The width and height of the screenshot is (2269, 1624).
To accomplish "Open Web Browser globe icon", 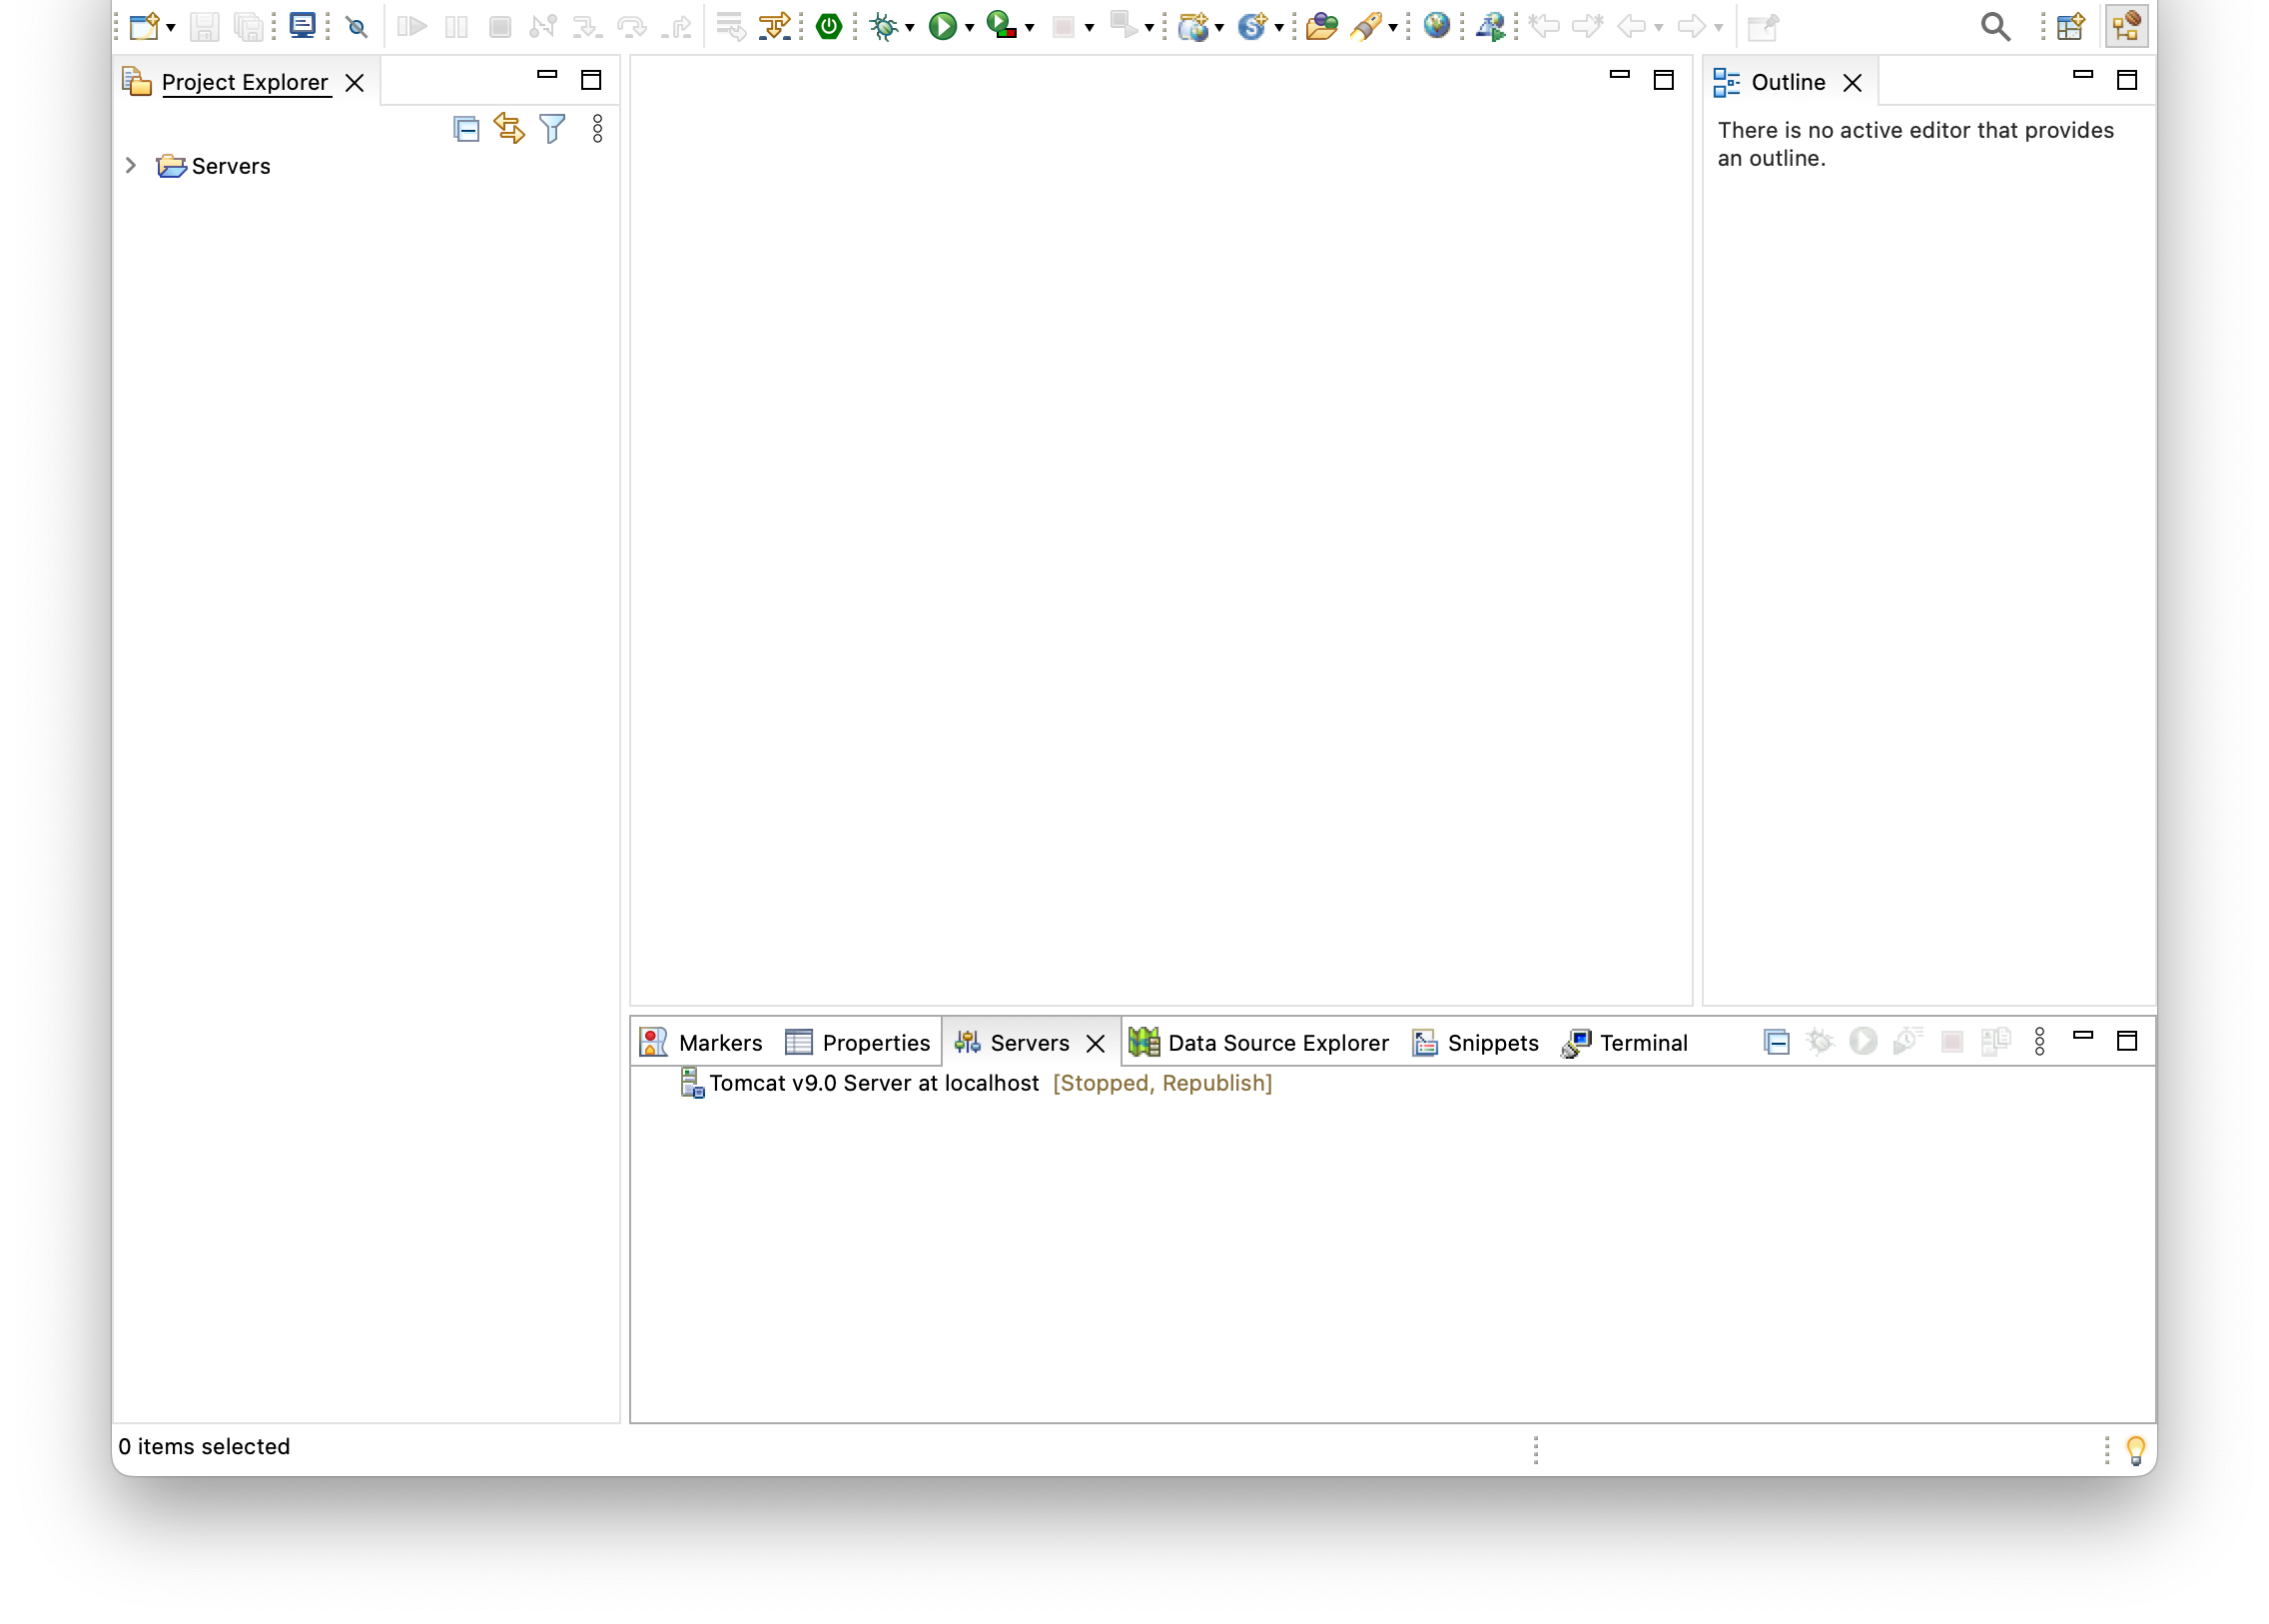I will pyautogui.click(x=1436, y=26).
